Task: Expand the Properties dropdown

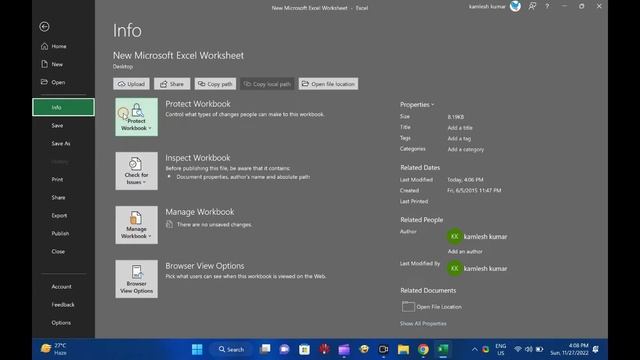Action: coord(417,104)
